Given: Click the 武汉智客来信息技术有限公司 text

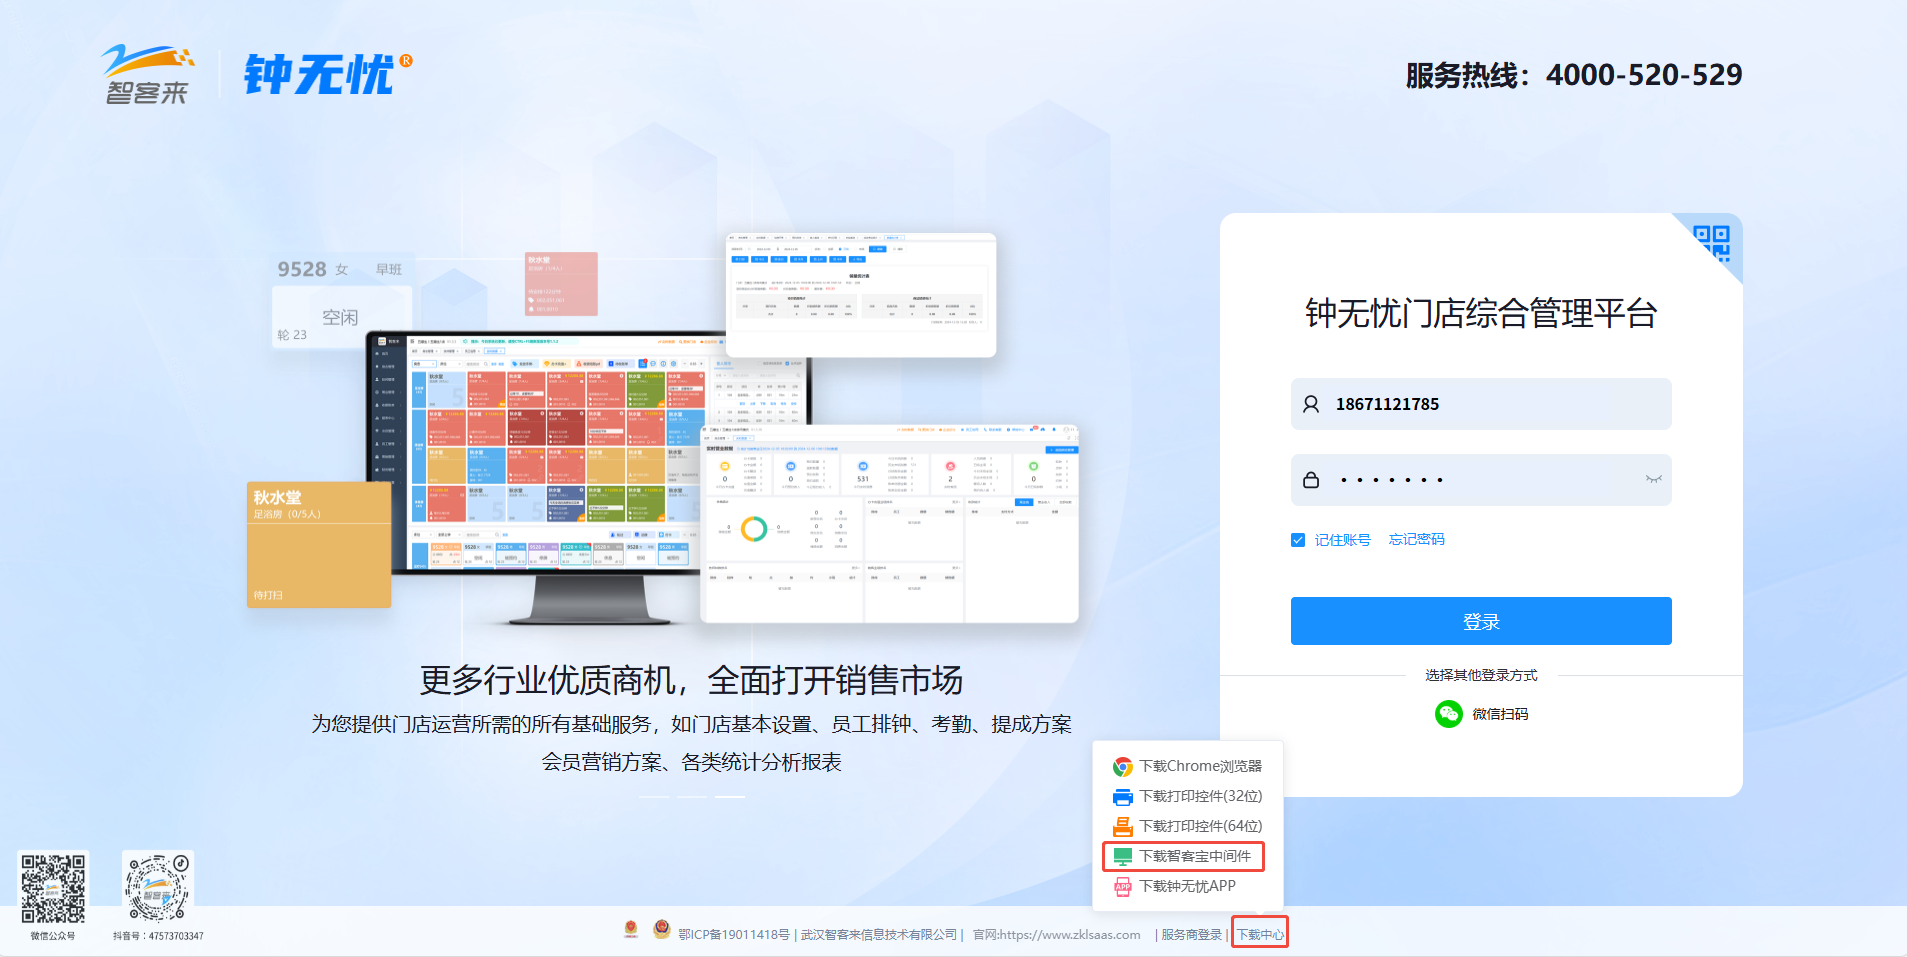Looking at the screenshot, I should pyautogui.click(x=879, y=935).
